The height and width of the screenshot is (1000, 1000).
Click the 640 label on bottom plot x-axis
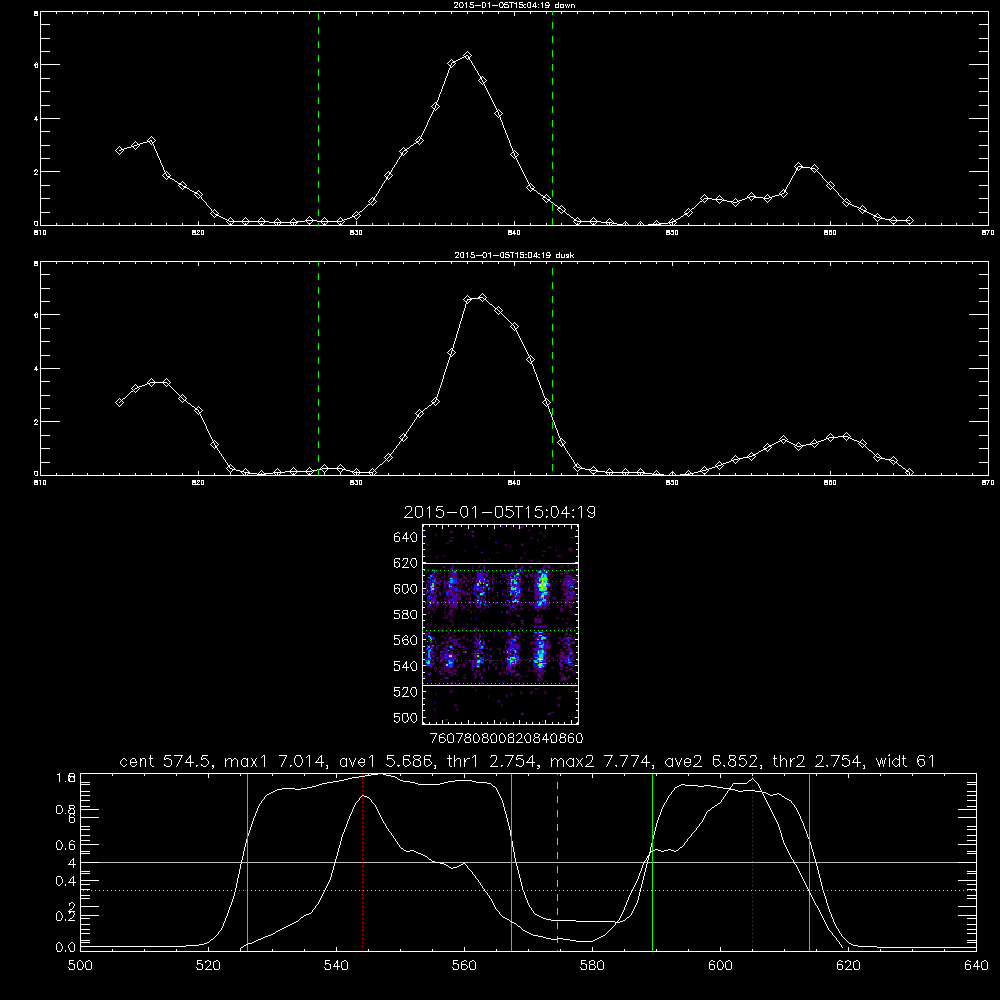[x=976, y=966]
